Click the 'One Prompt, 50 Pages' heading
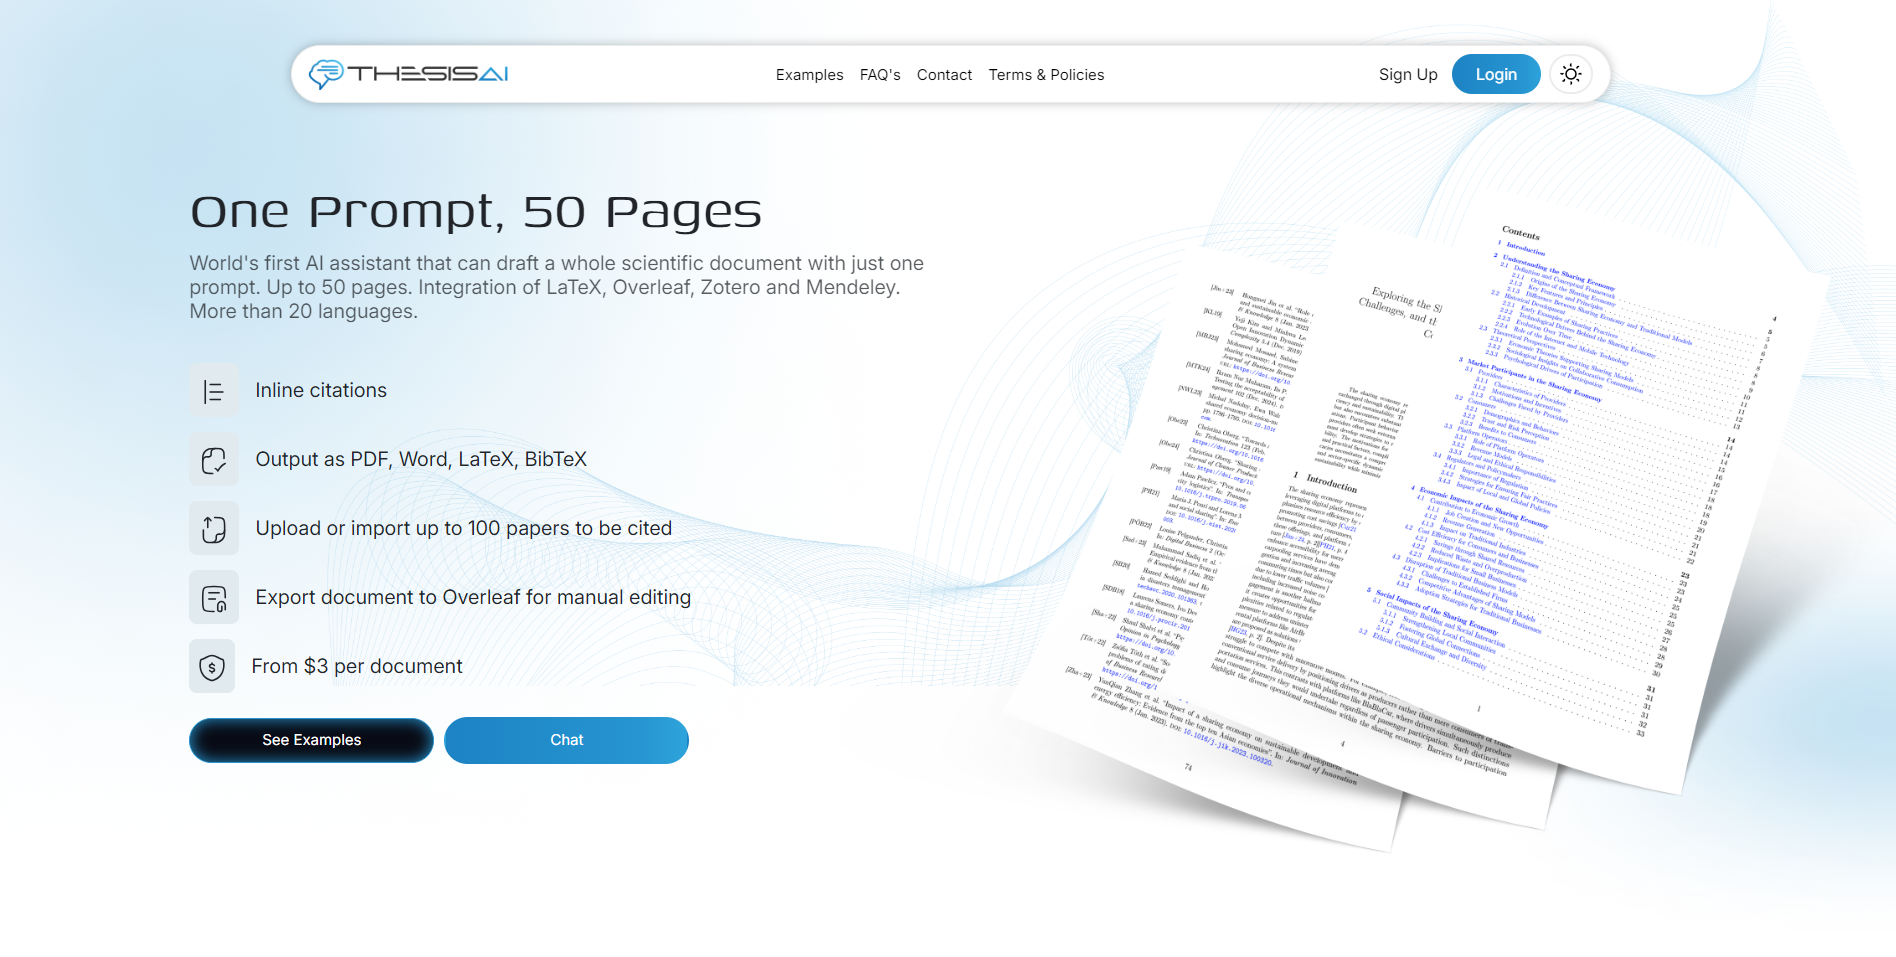The image size is (1896, 957). (x=476, y=211)
